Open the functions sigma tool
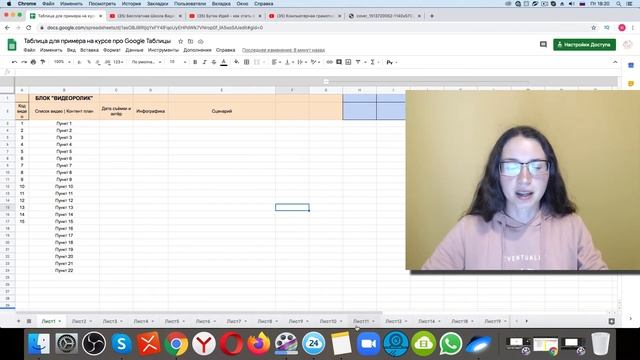The height and width of the screenshot is (360, 640). [372, 62]
